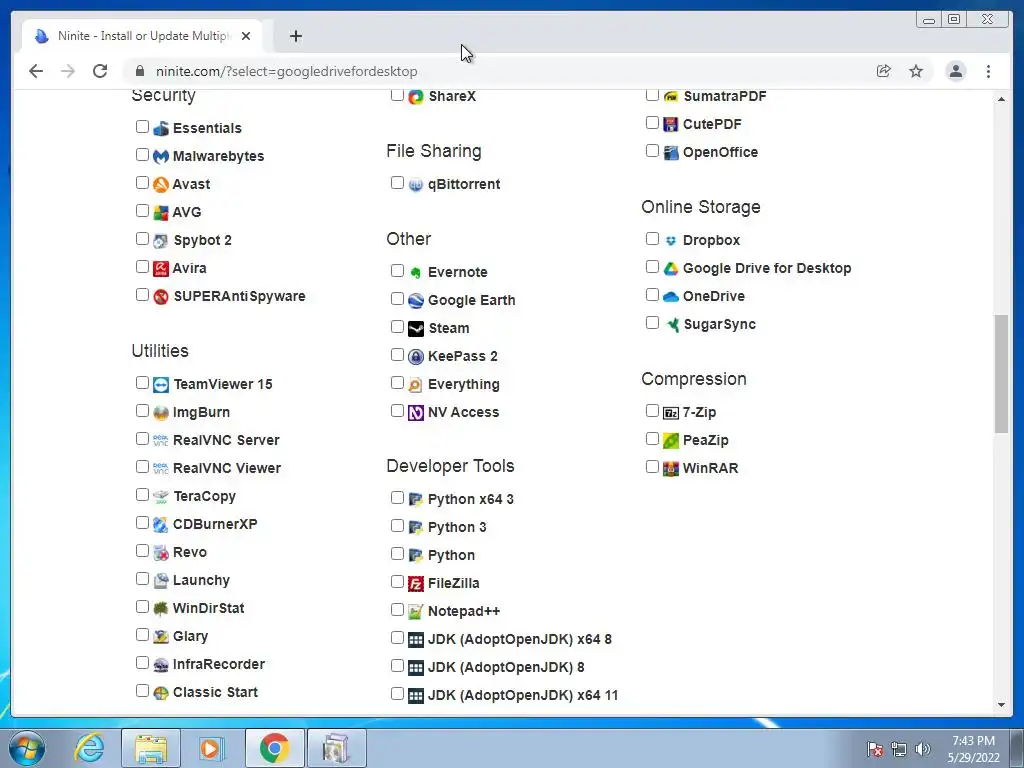Screen dimensions: 1024x768
Task: Click the InfraRecorder label
Action: [x=219, y=665]
